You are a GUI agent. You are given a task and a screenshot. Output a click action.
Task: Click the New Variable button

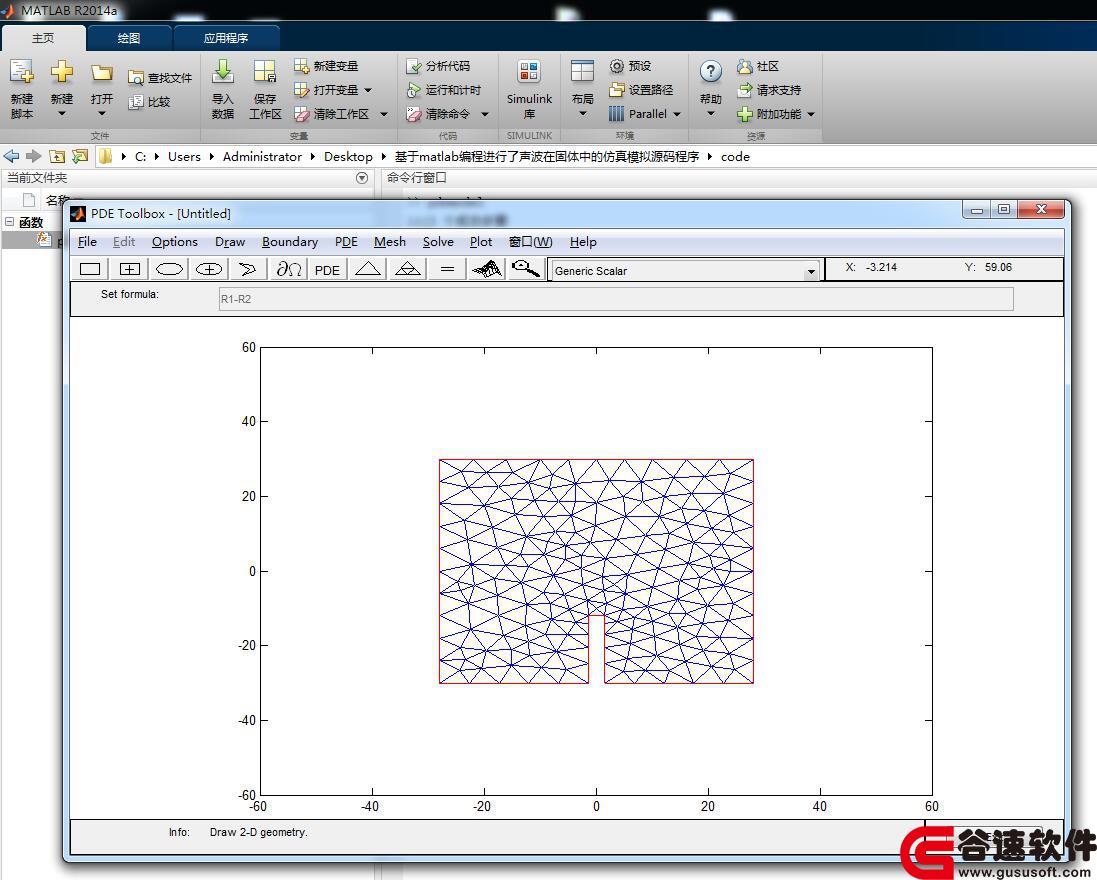click(x=326, y=66)
